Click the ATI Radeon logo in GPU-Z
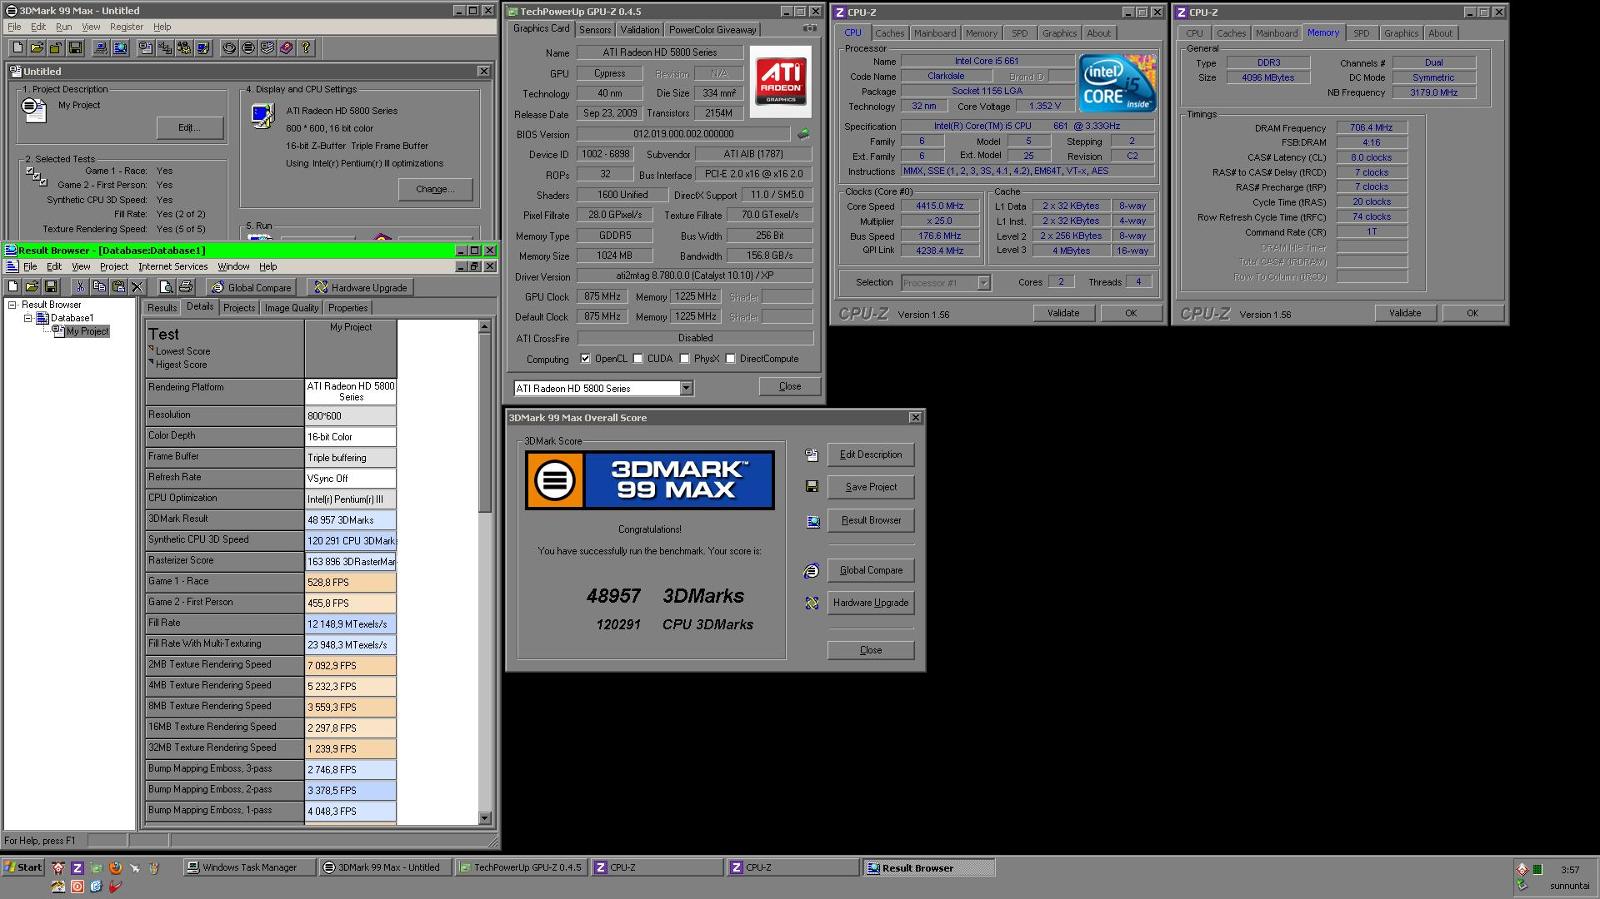 click(780, 81)
